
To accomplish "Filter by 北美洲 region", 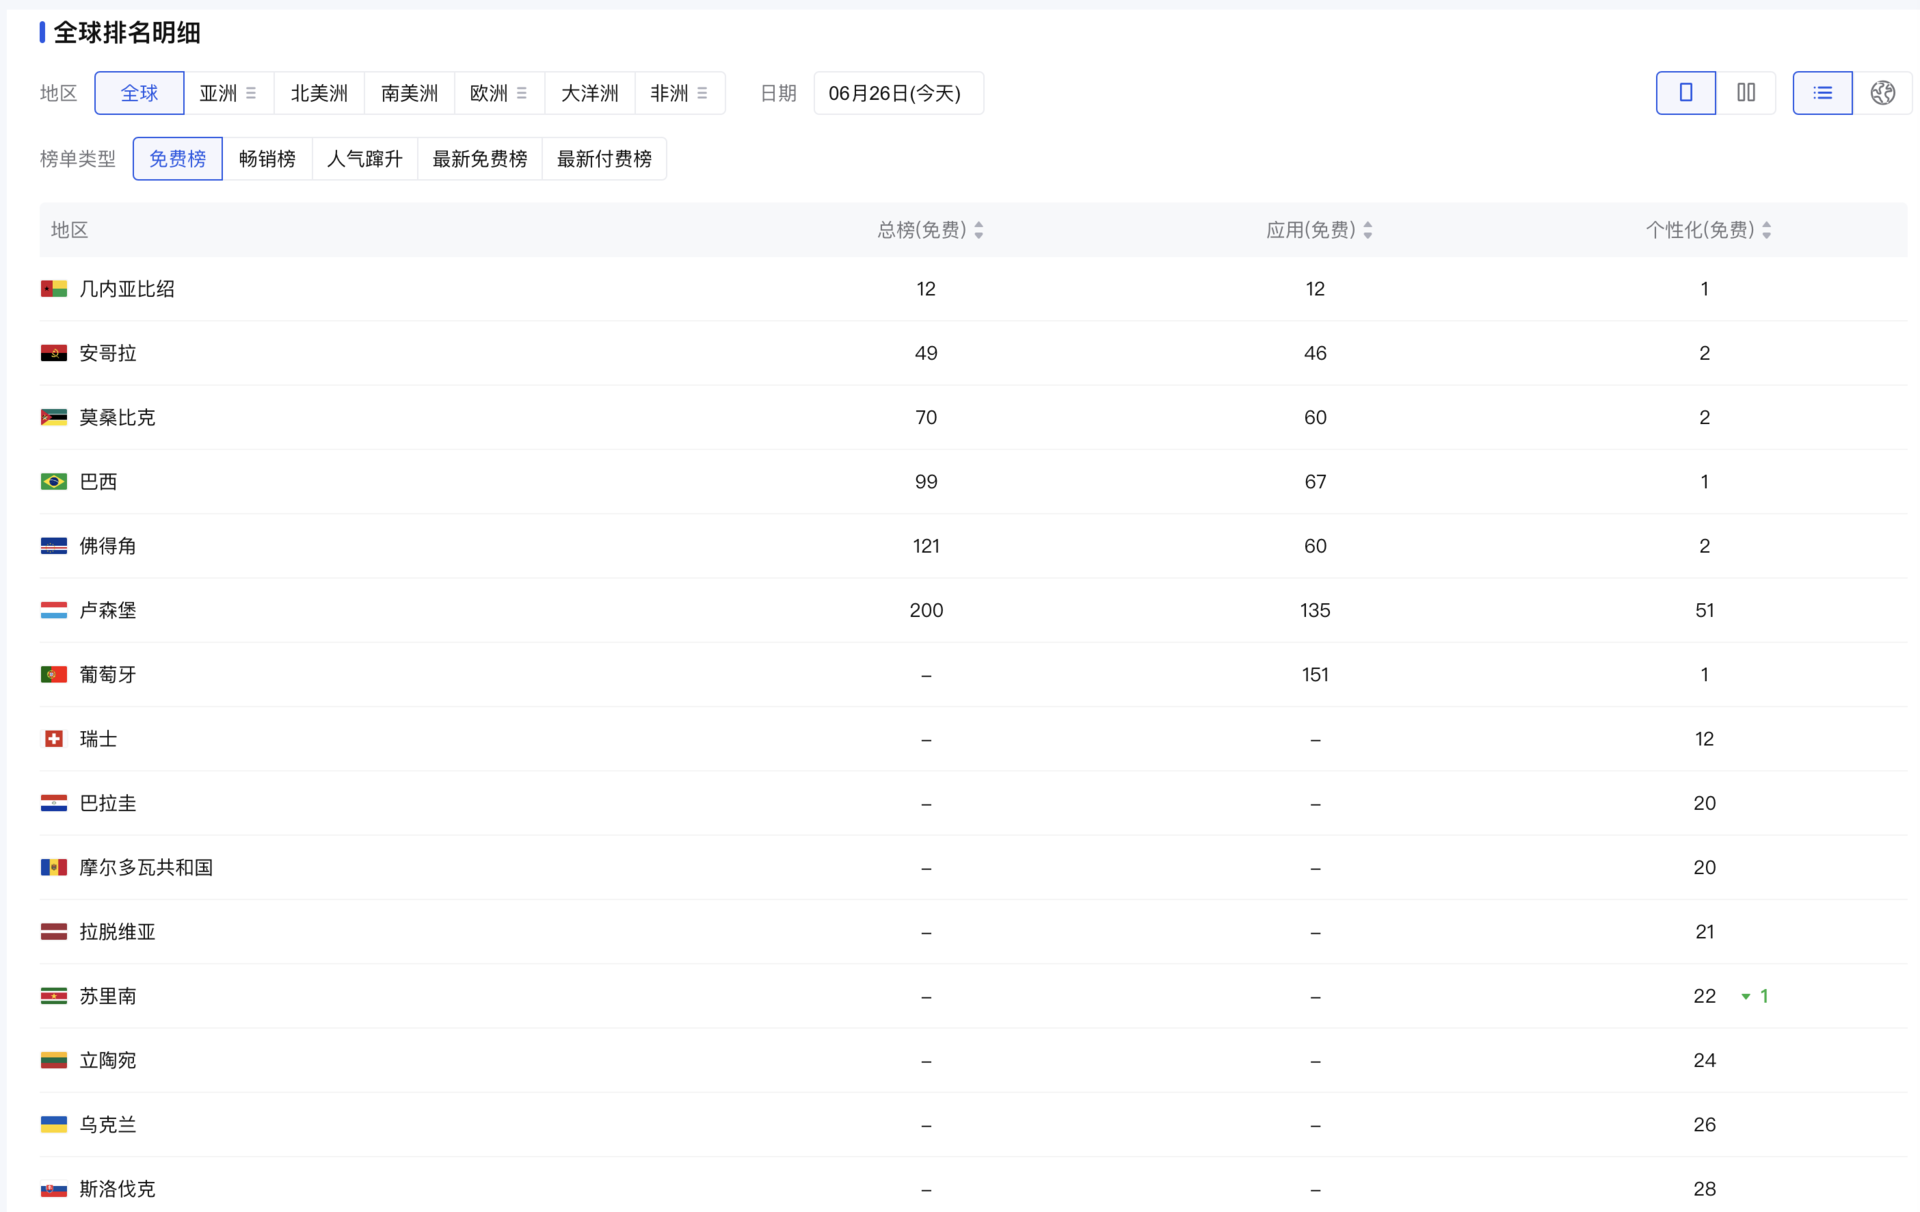I will [x=319, y=93].
